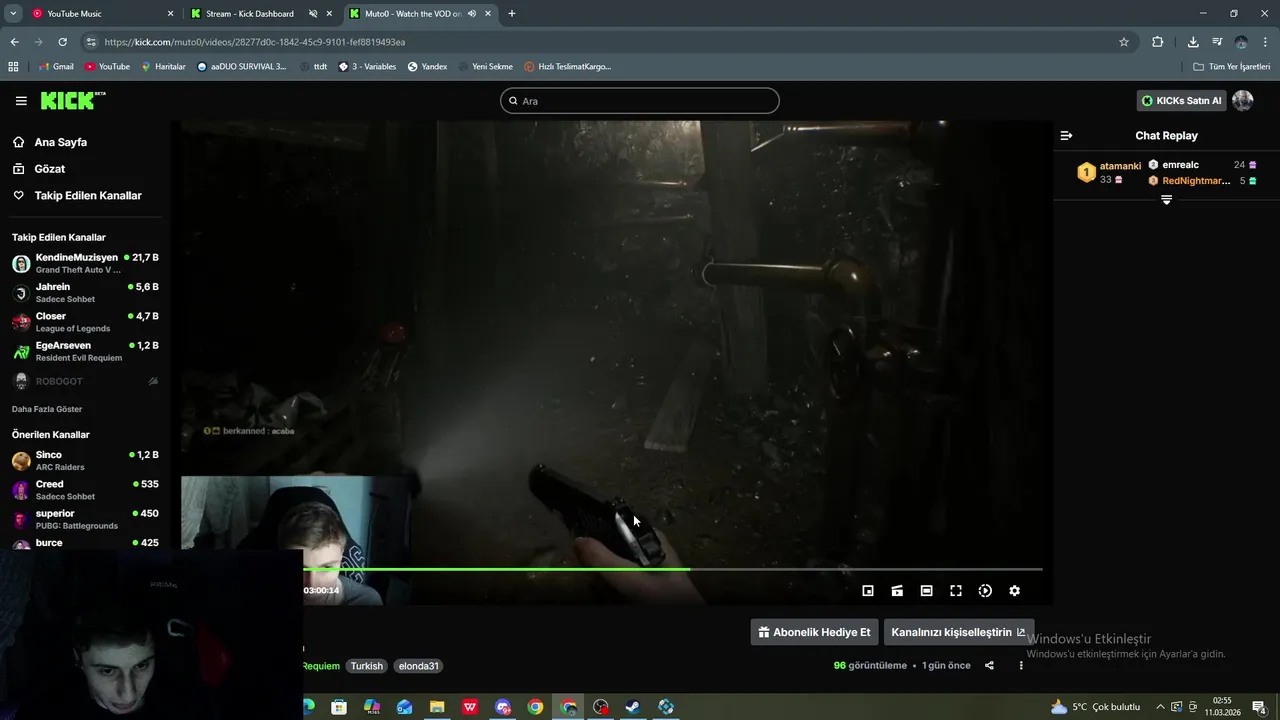The image size is (1280, 720).
Task: Click Kanalınızı kişiselleştirin button
Action: tap(958, 632)
